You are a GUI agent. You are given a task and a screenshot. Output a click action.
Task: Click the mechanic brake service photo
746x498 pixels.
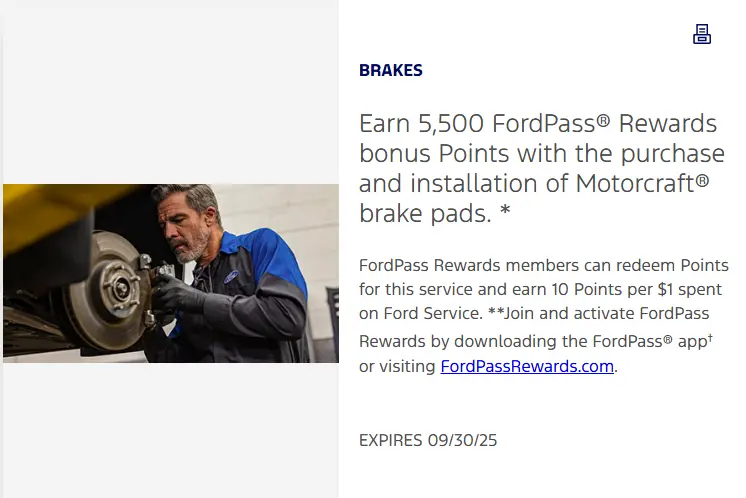[x=171, y=273]
